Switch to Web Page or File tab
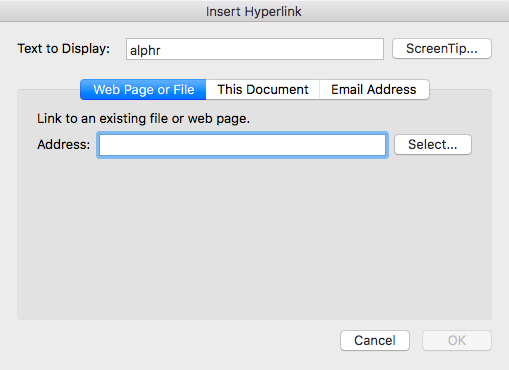 (143, 90)
